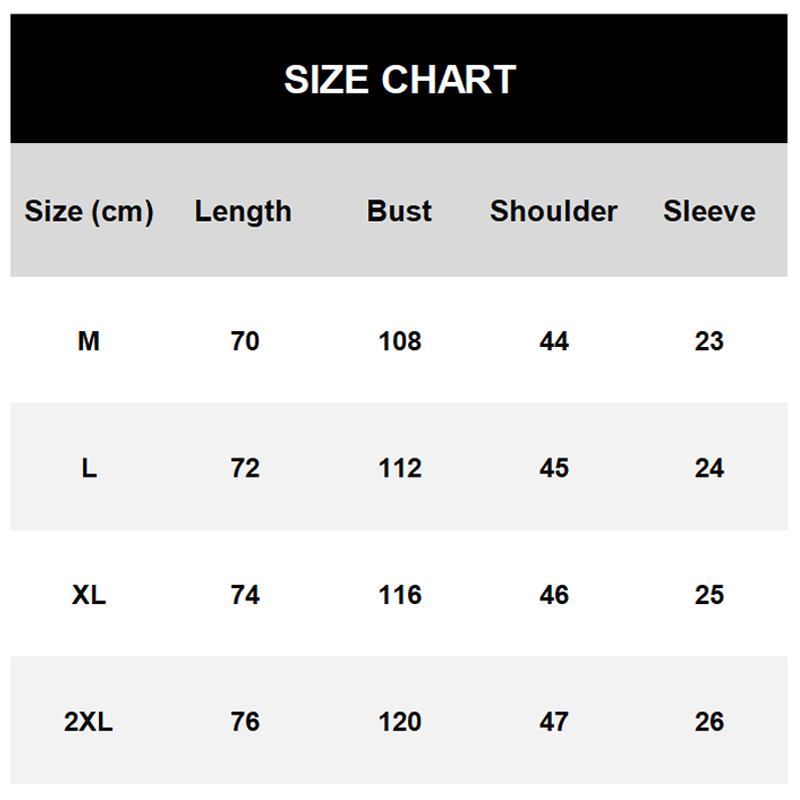Image resolution: width=800 pixels, height=800 pixels.
Task: Select the L shoulder value 45
Action: 554,468
